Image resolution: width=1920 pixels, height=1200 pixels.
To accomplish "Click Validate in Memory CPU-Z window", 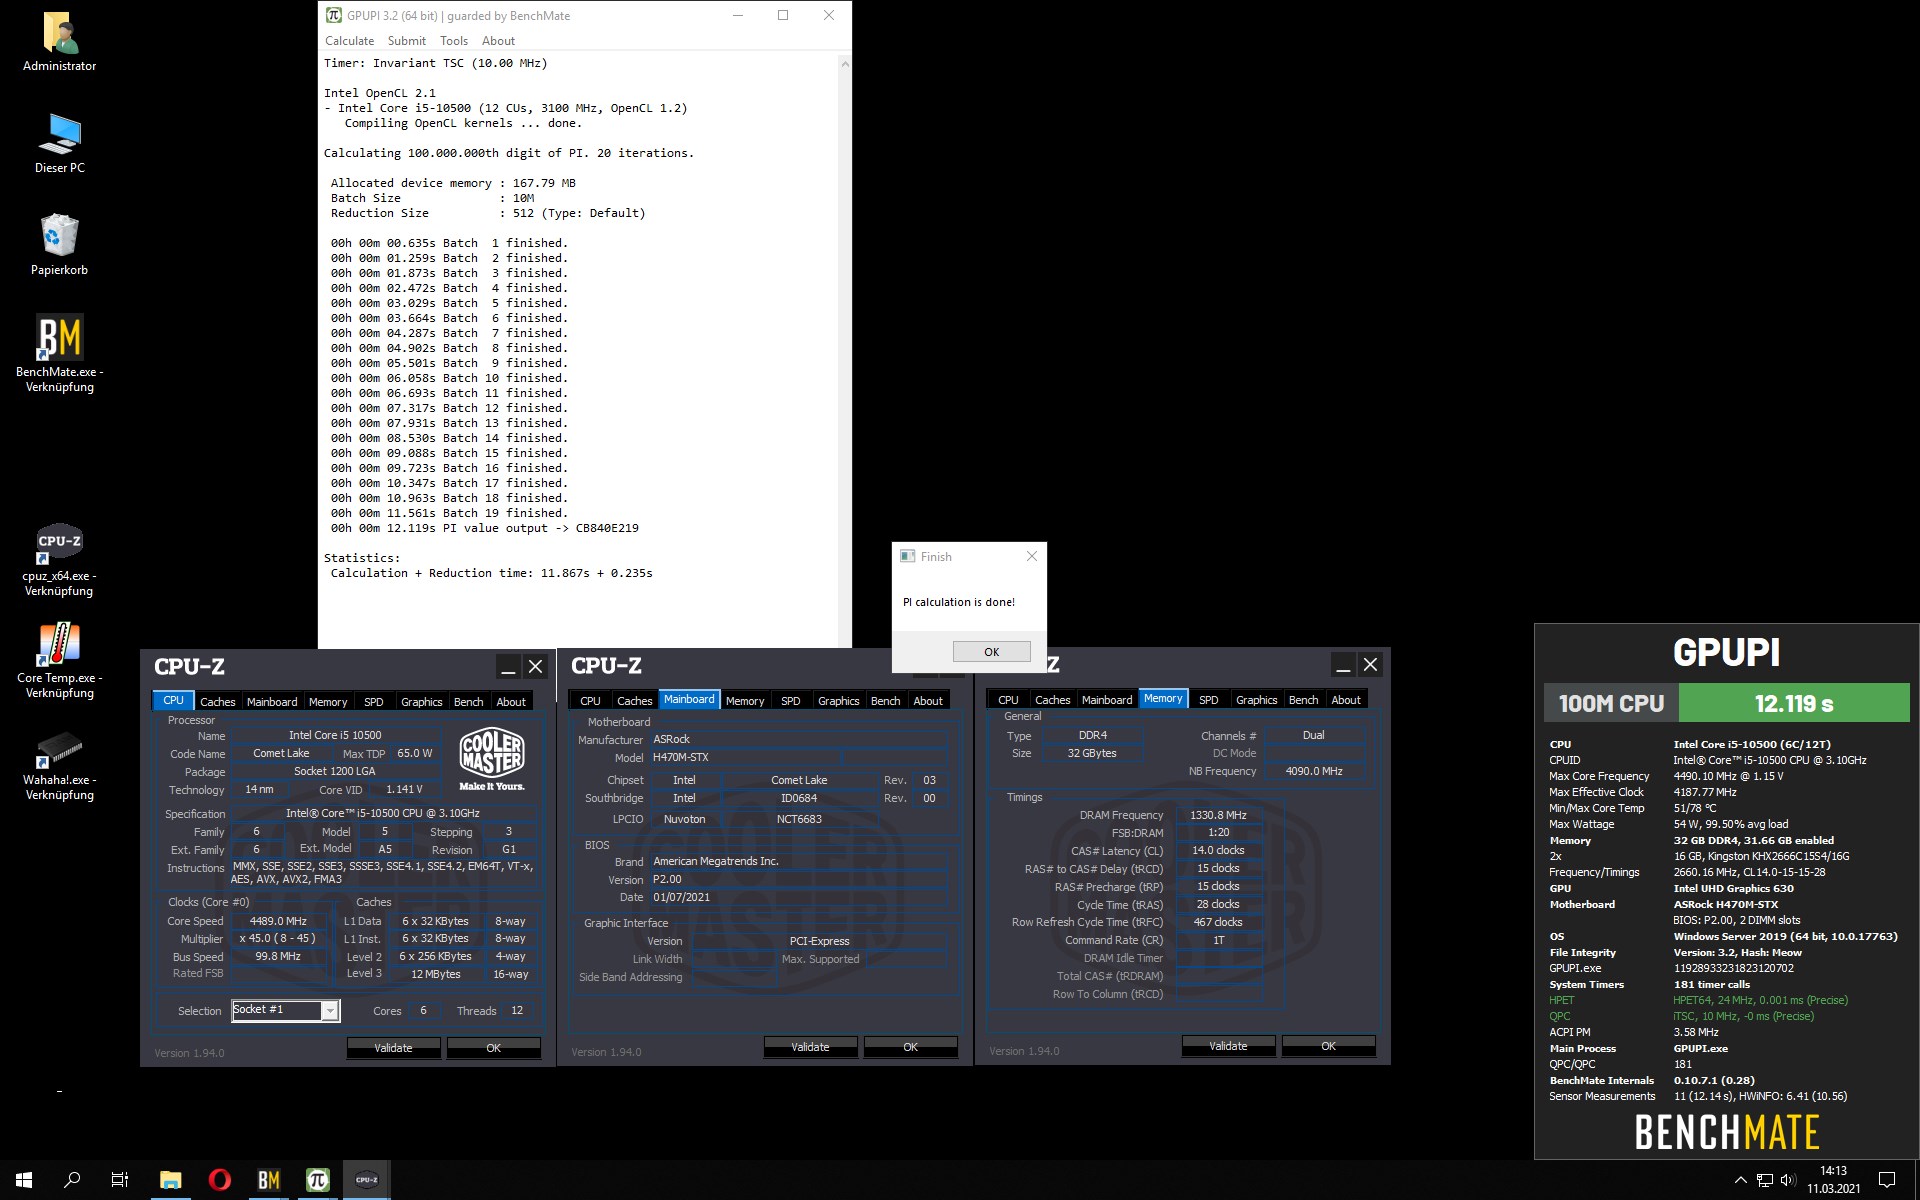I will [1228, 1046].
